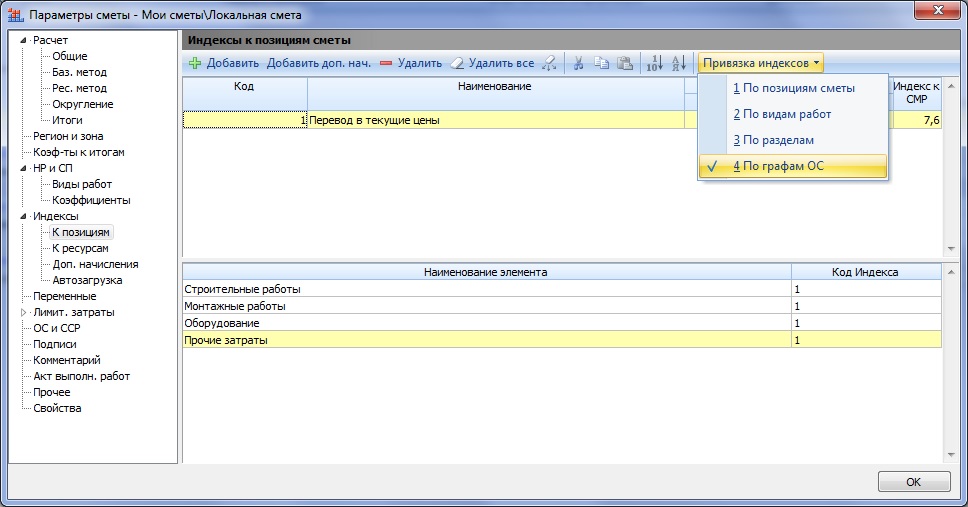Expand the Лимит. затраты tree node

pos(24,313)
